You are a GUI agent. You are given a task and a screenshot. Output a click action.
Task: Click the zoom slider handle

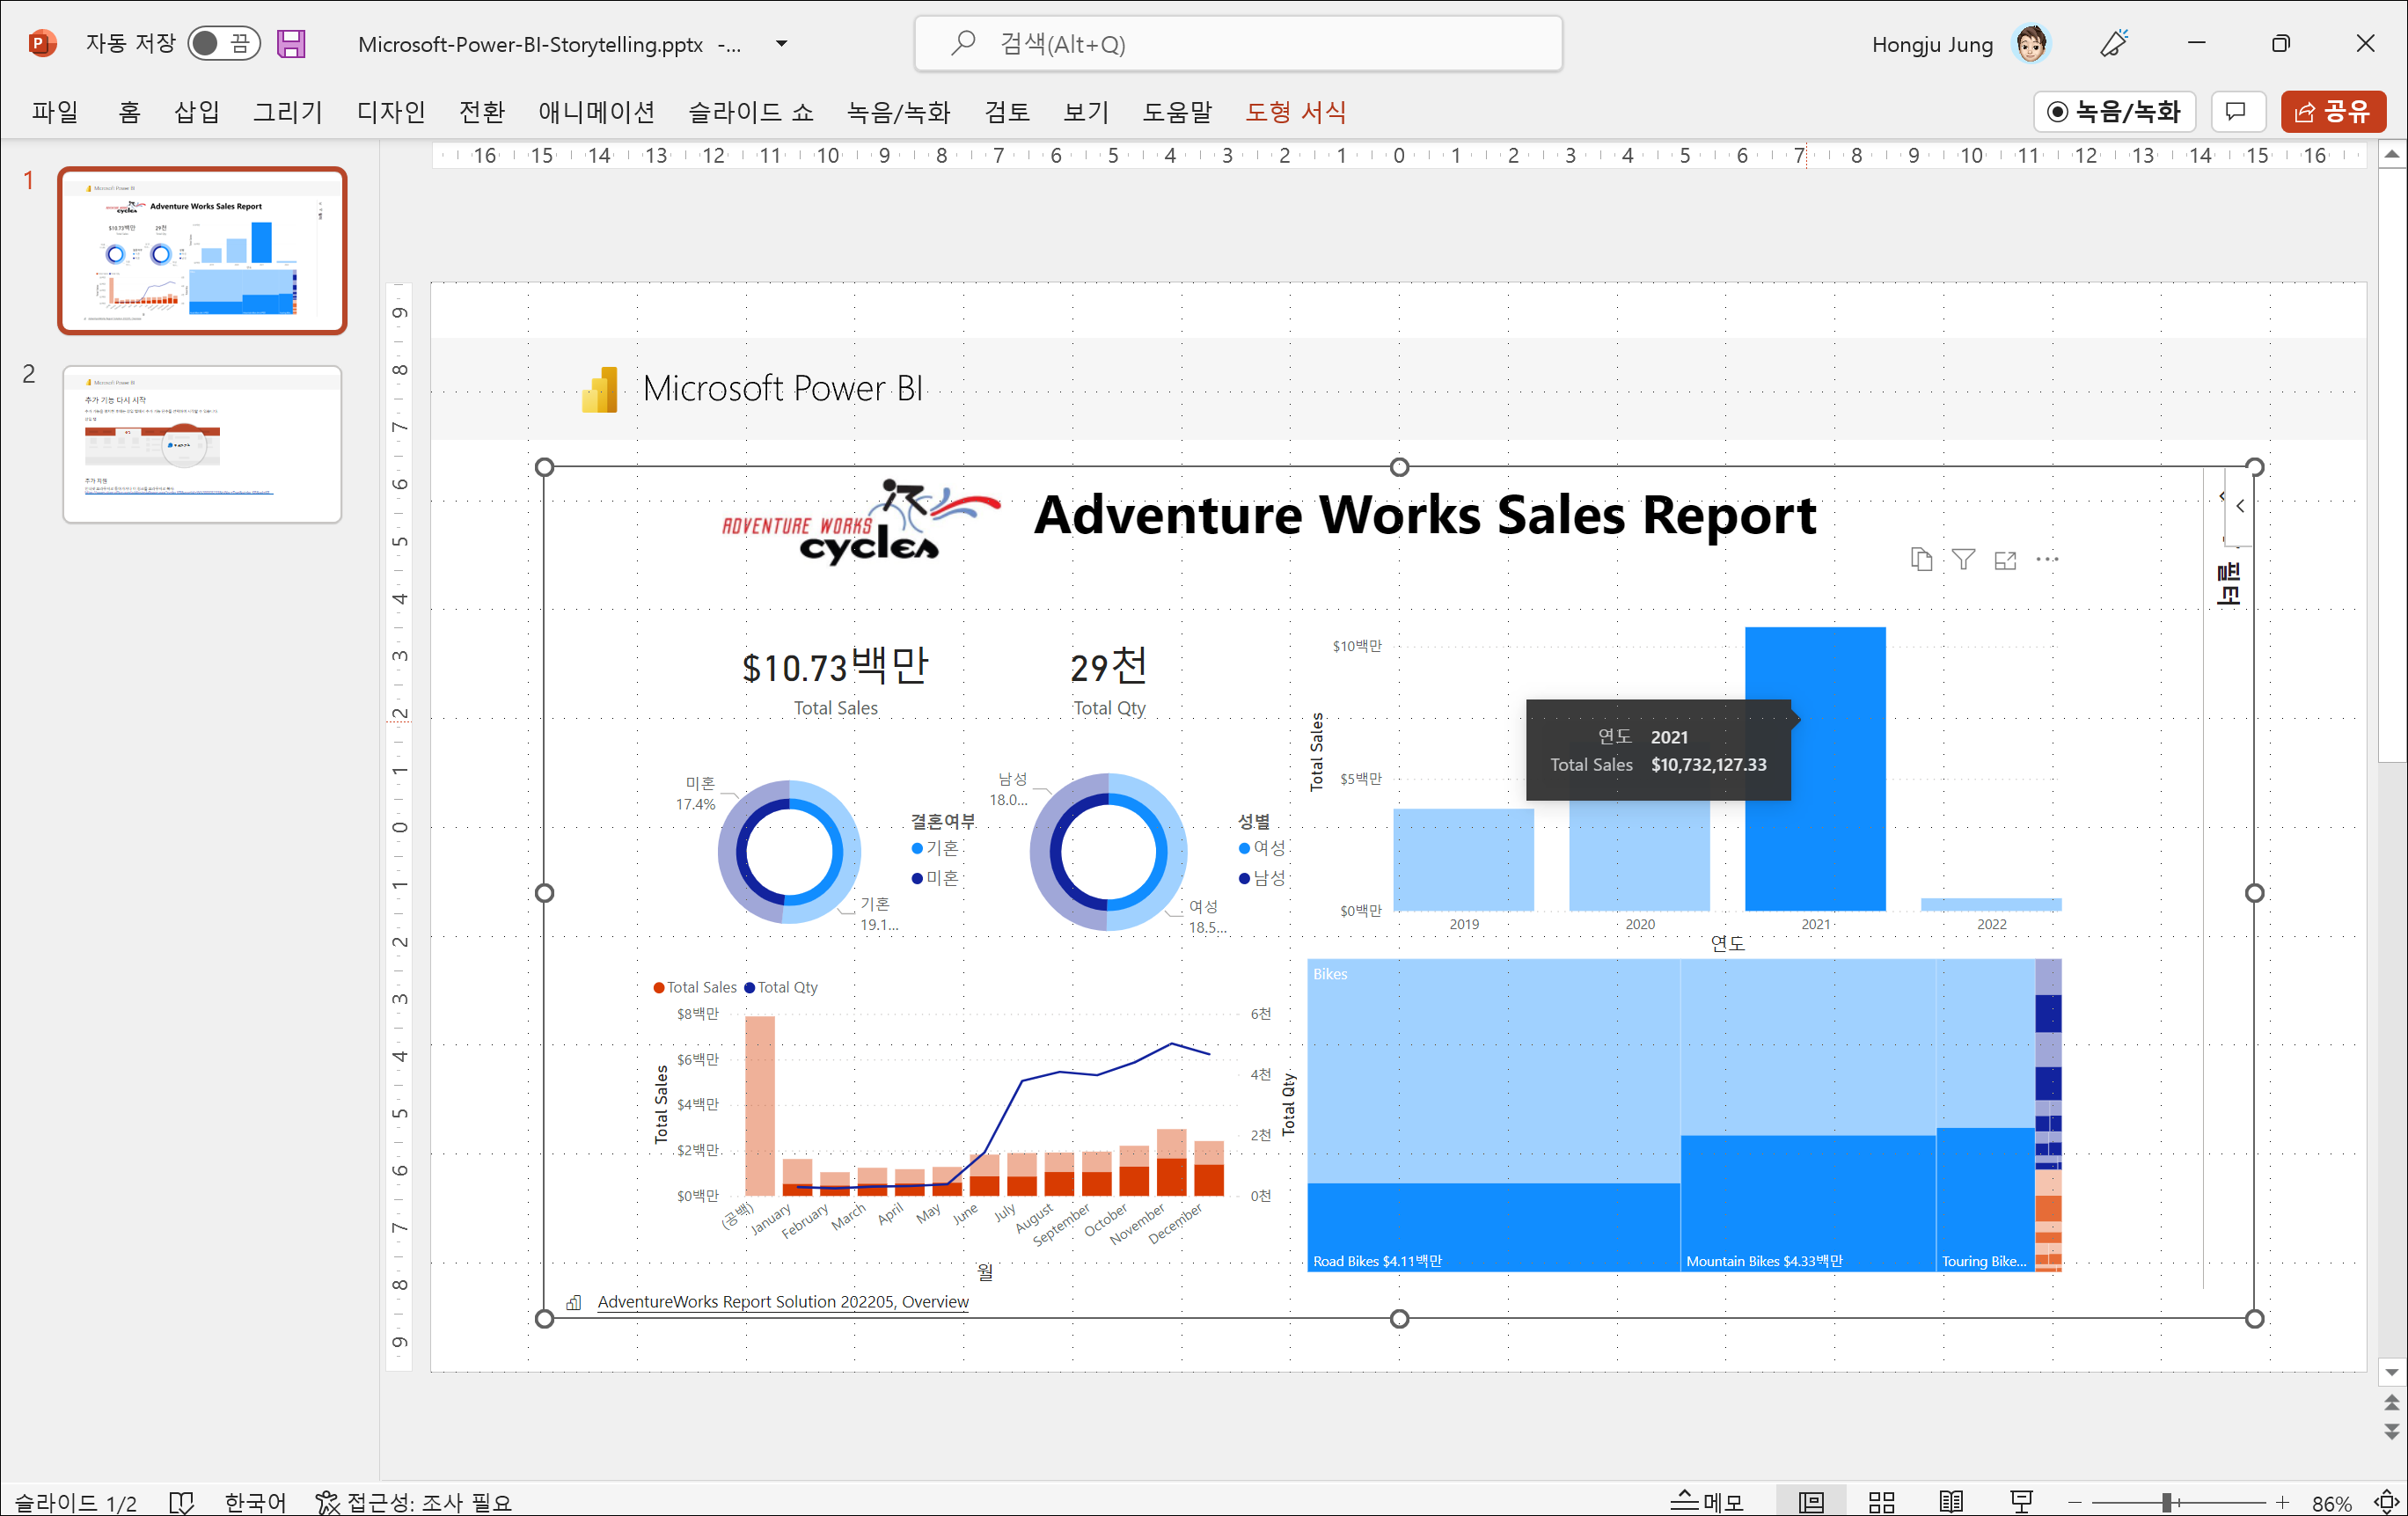click(2166, 1501)
